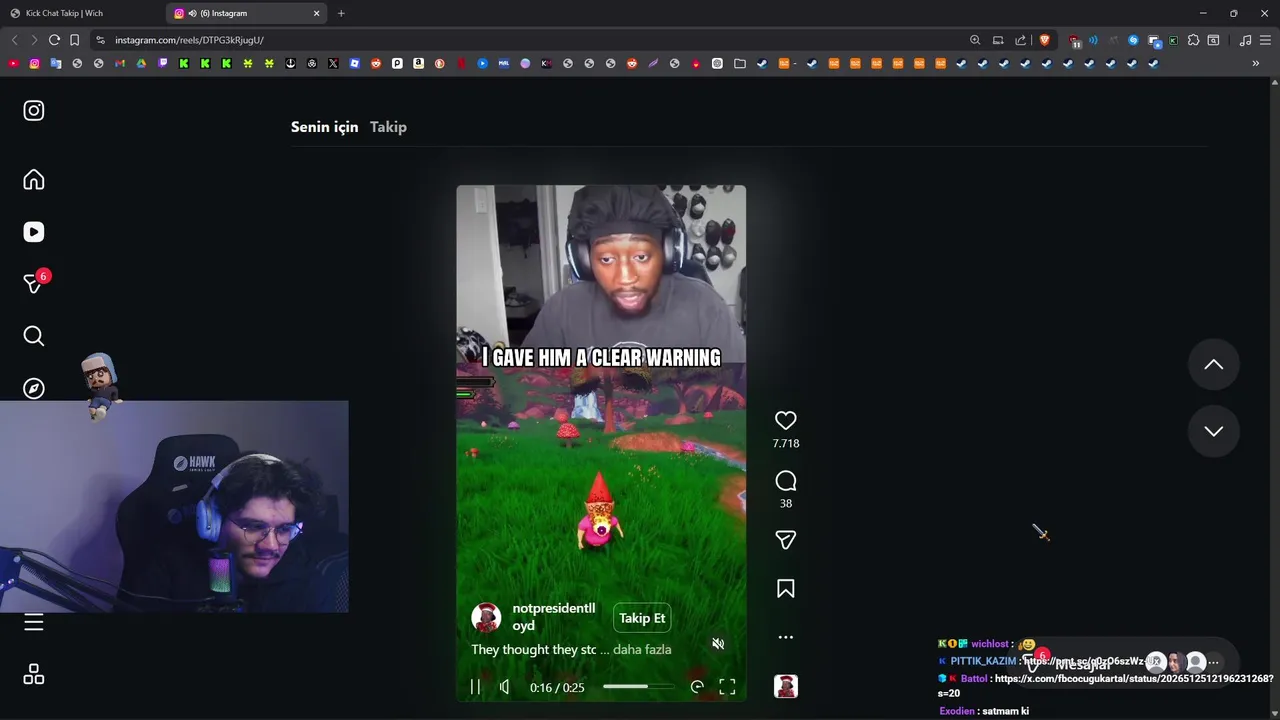Open Brave Shields lion icon

point(1045,40)
